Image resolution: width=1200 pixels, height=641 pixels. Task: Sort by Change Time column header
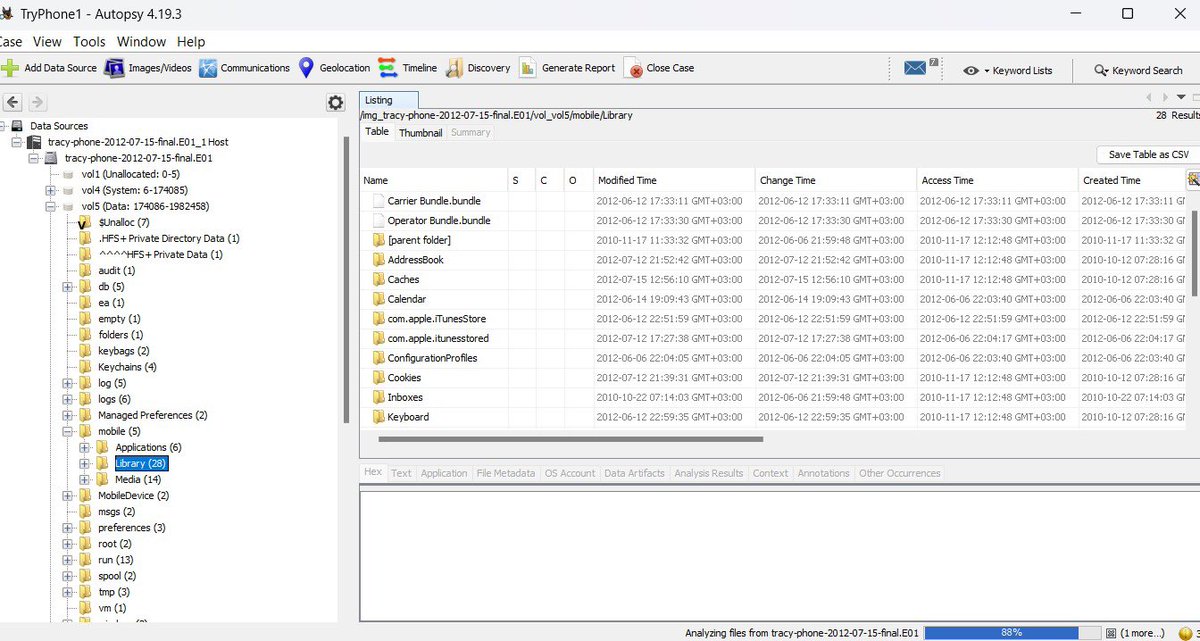tap(835, 180)
